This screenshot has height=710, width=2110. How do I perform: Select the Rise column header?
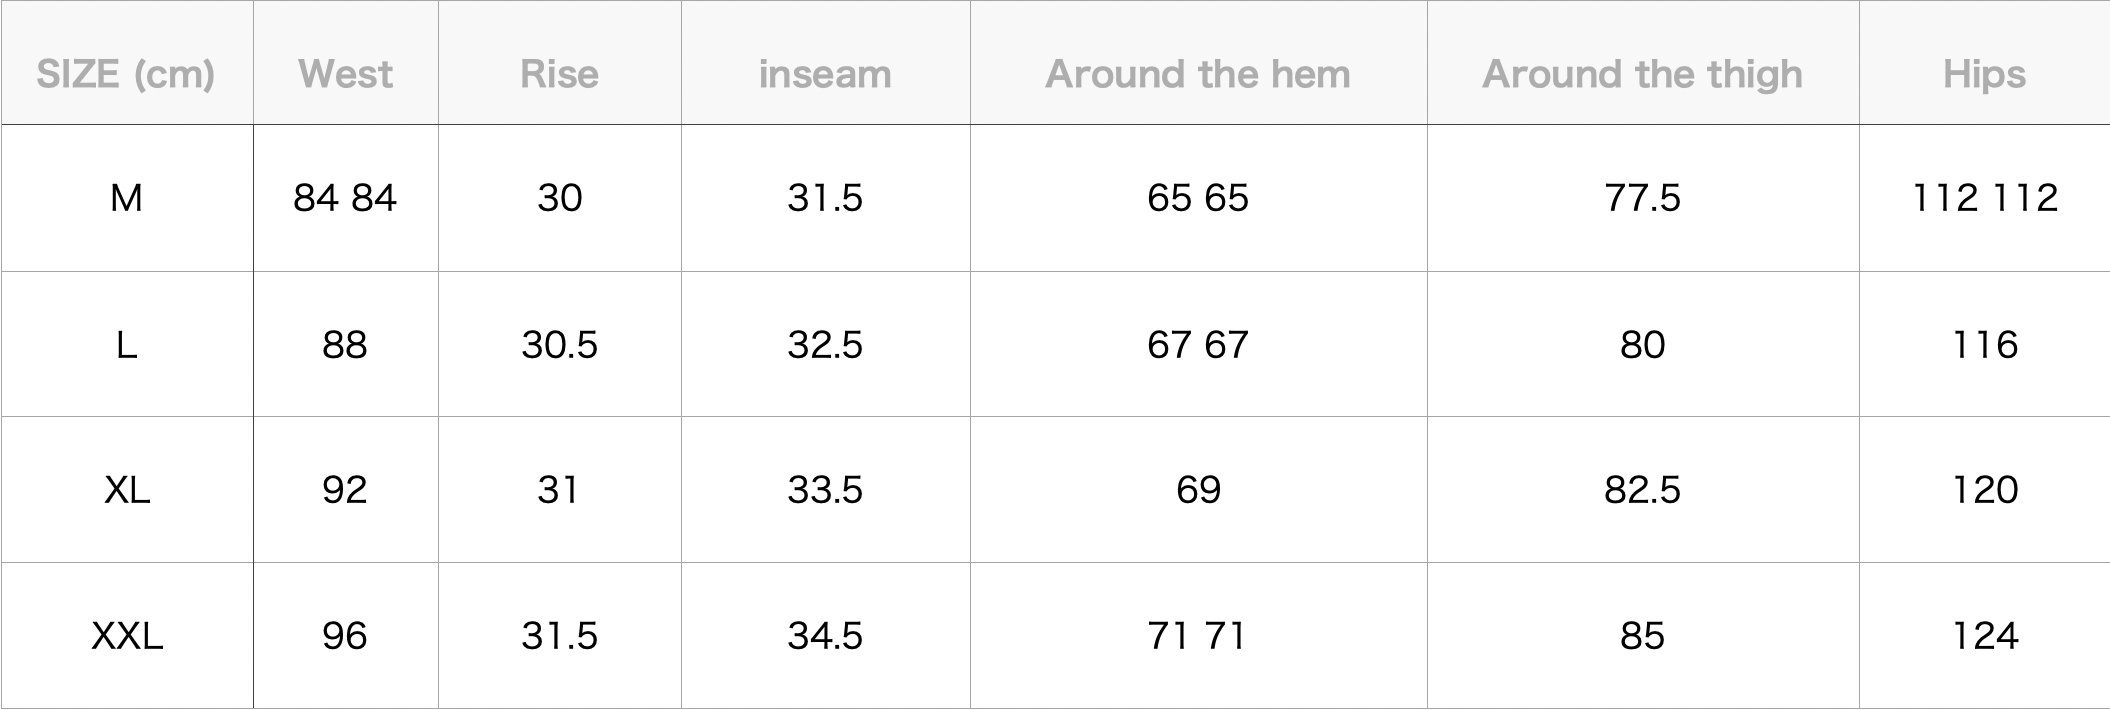pyautogui.click(x=559, y=74)
